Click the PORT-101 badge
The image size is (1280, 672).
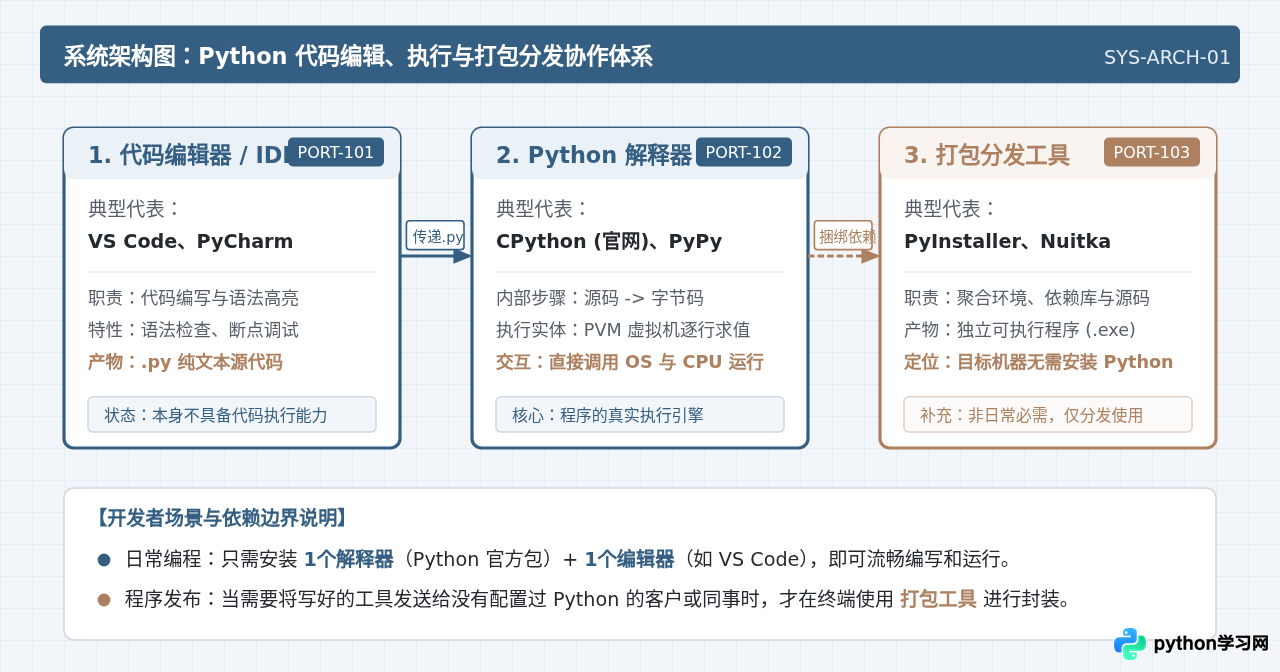click(x=336, y=152)
